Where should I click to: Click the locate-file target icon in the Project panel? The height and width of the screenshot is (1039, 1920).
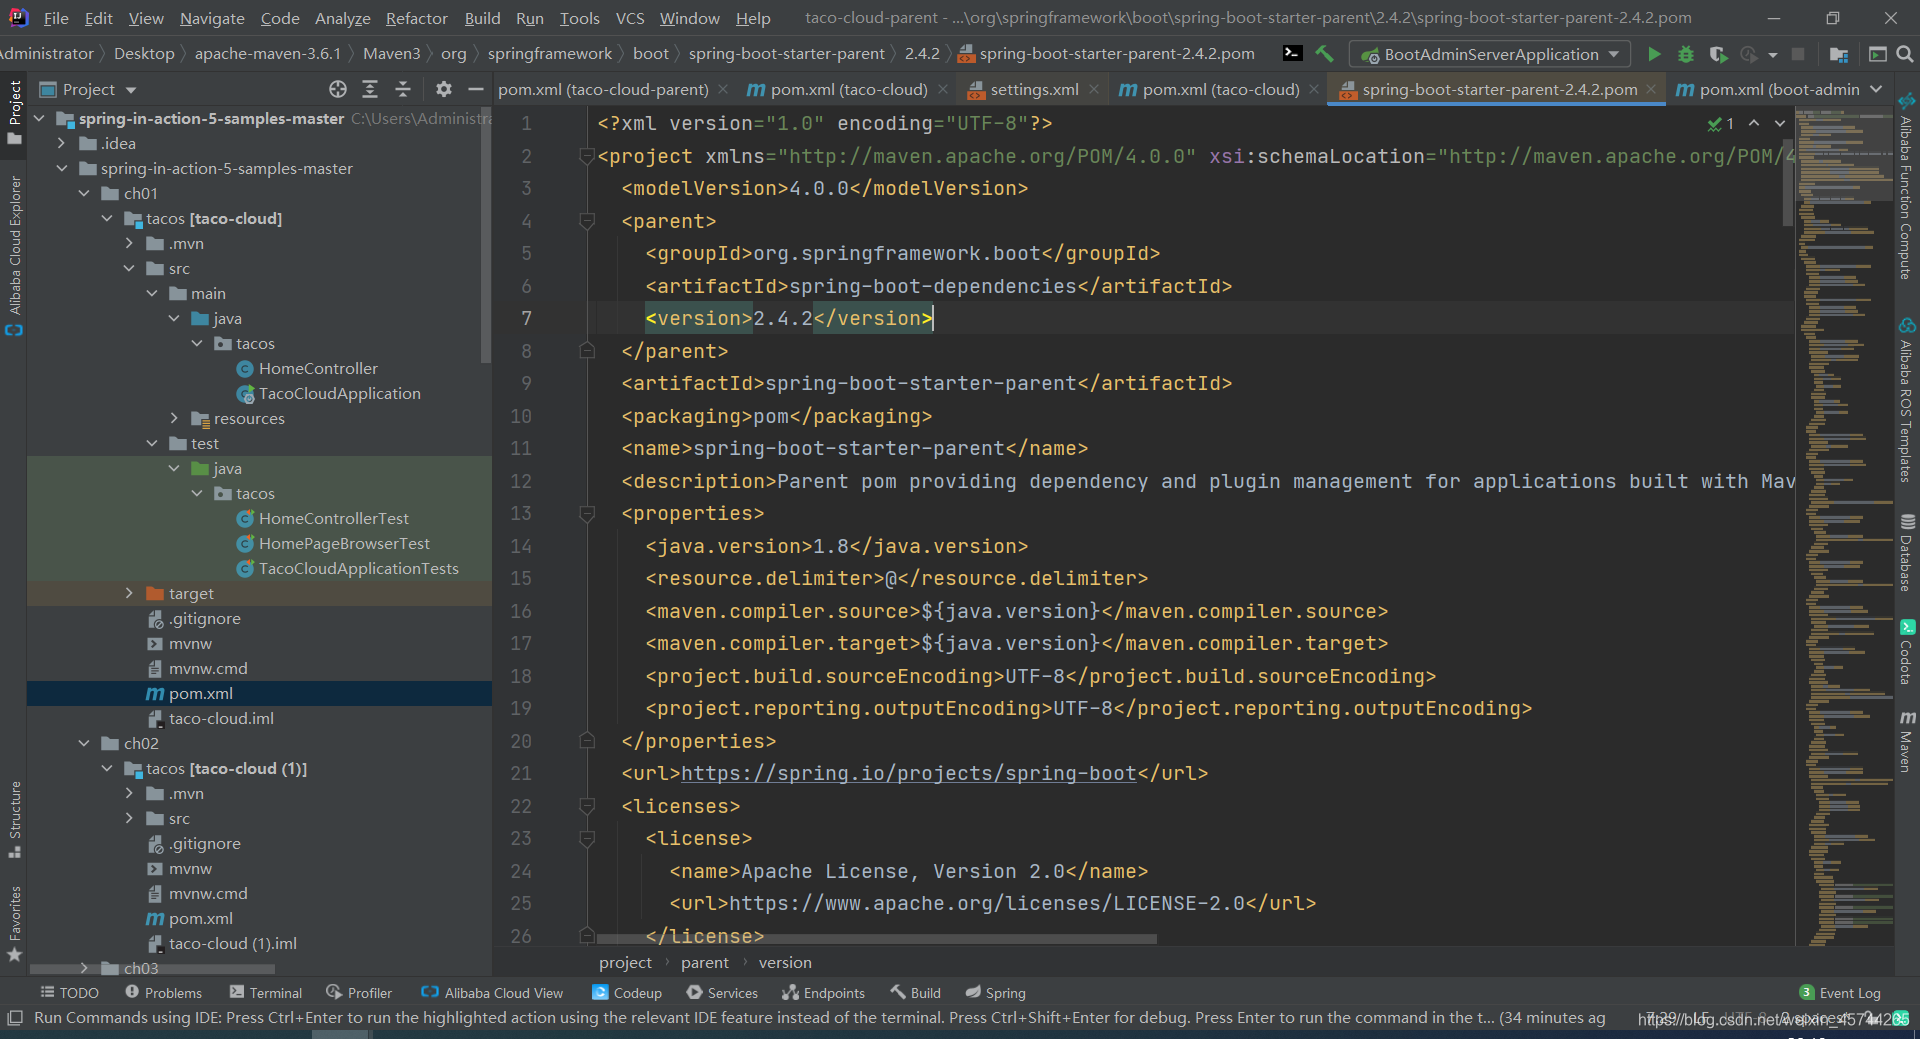pos(338,89)
